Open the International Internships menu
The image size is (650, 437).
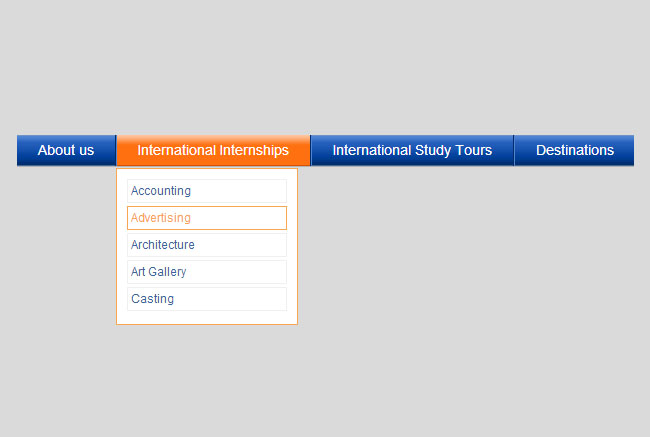pos(213,150)
